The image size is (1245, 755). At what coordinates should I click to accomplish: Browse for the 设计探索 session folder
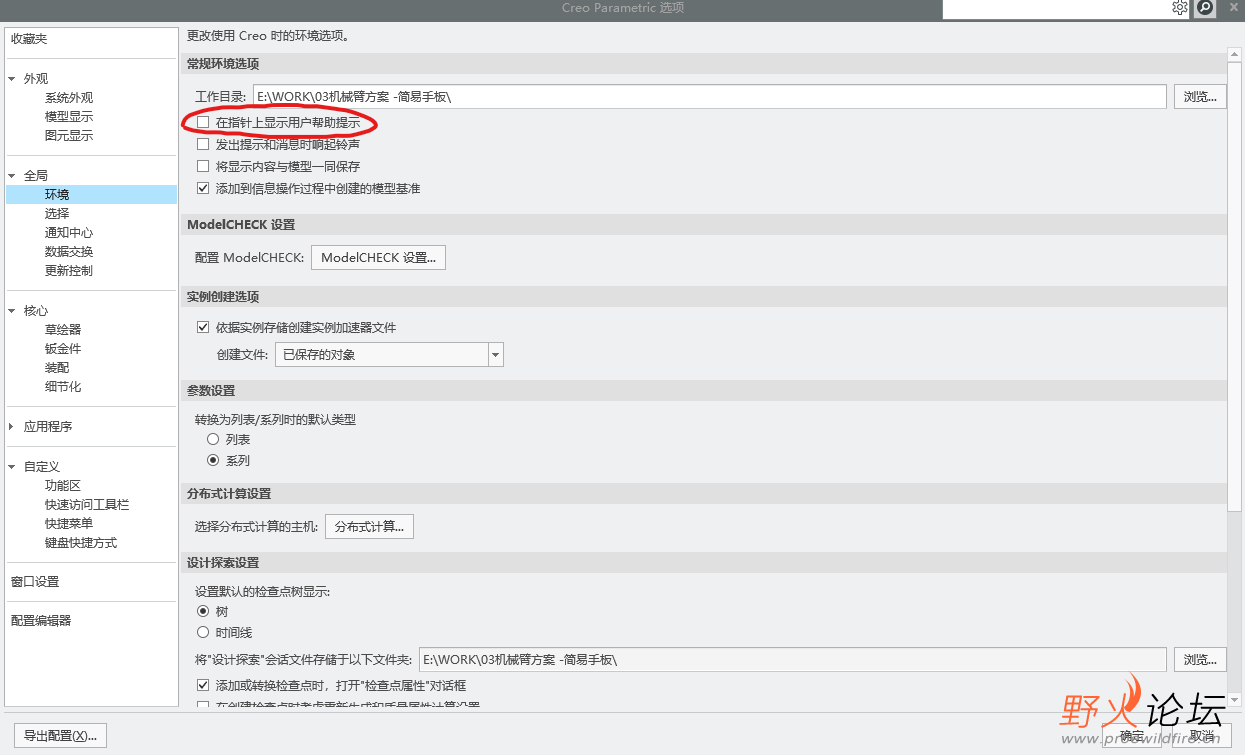(x=1200, y=660)
